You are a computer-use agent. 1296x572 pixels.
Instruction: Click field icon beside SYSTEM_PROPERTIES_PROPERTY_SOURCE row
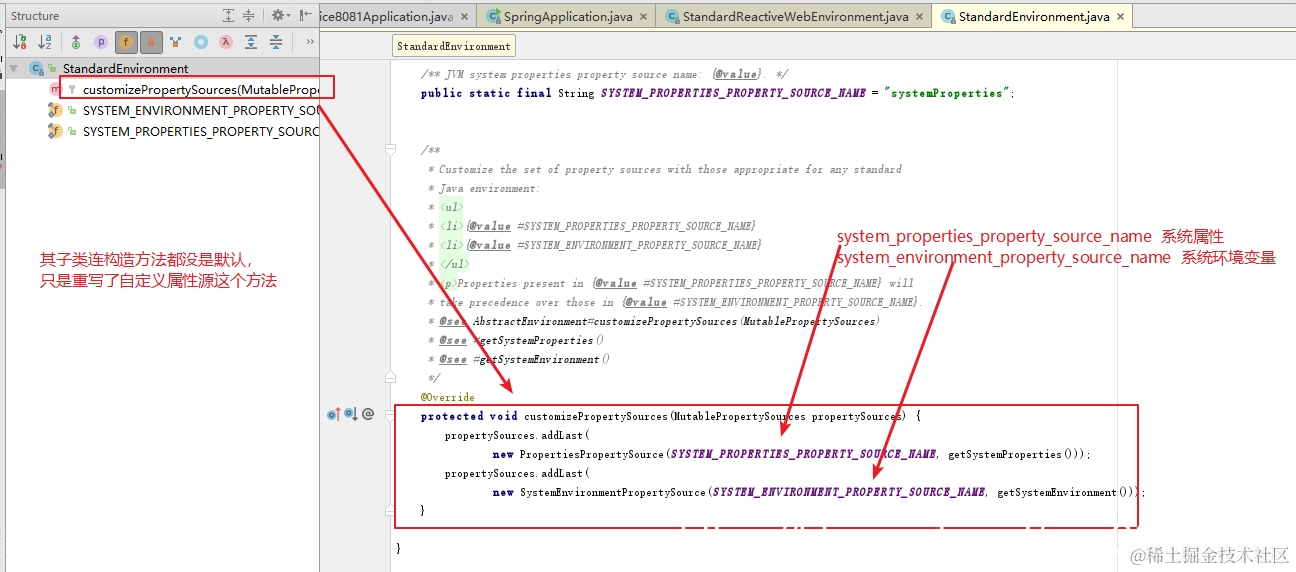[x=55, y=131]
